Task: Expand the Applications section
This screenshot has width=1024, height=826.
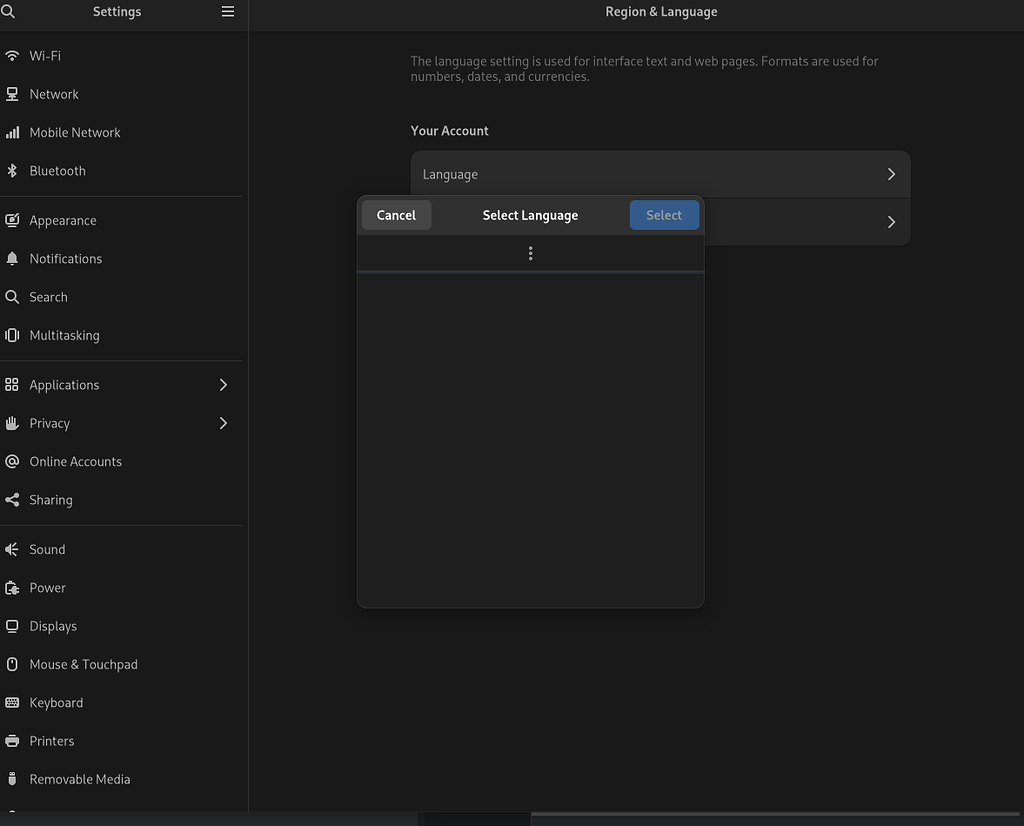Action: (x=224, y=384)
